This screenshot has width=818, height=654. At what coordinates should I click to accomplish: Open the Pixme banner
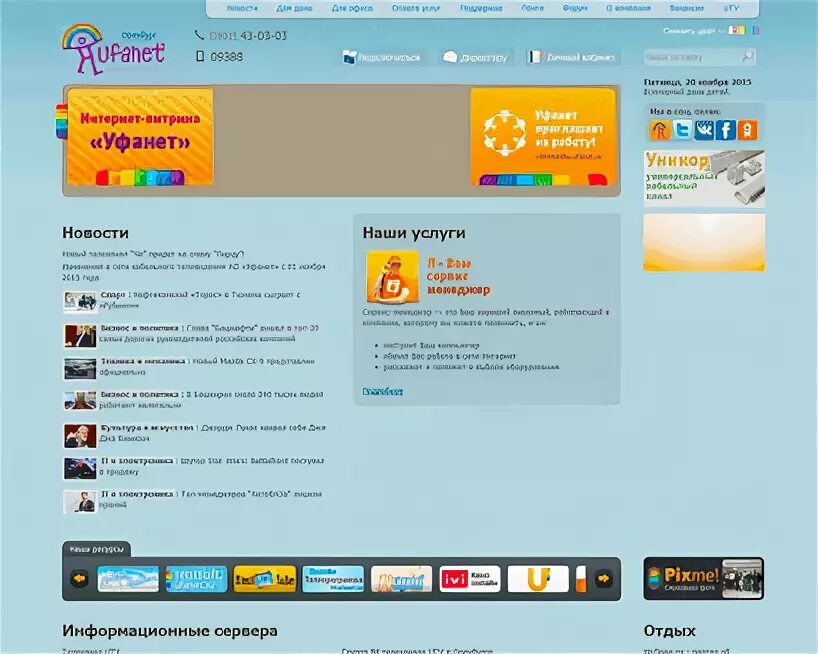click(x=703, y=578)
